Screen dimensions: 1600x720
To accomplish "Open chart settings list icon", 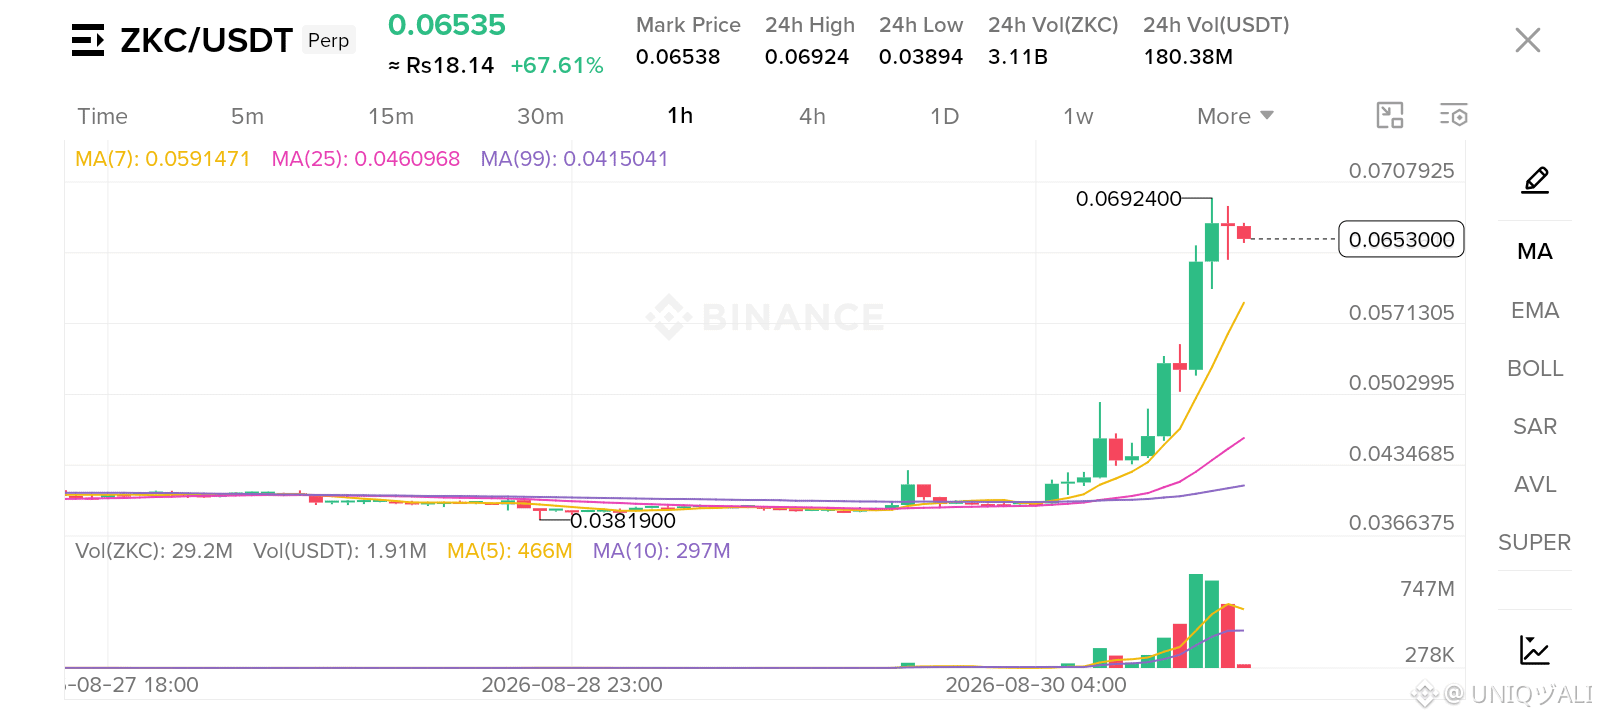I will (1453, 115).
